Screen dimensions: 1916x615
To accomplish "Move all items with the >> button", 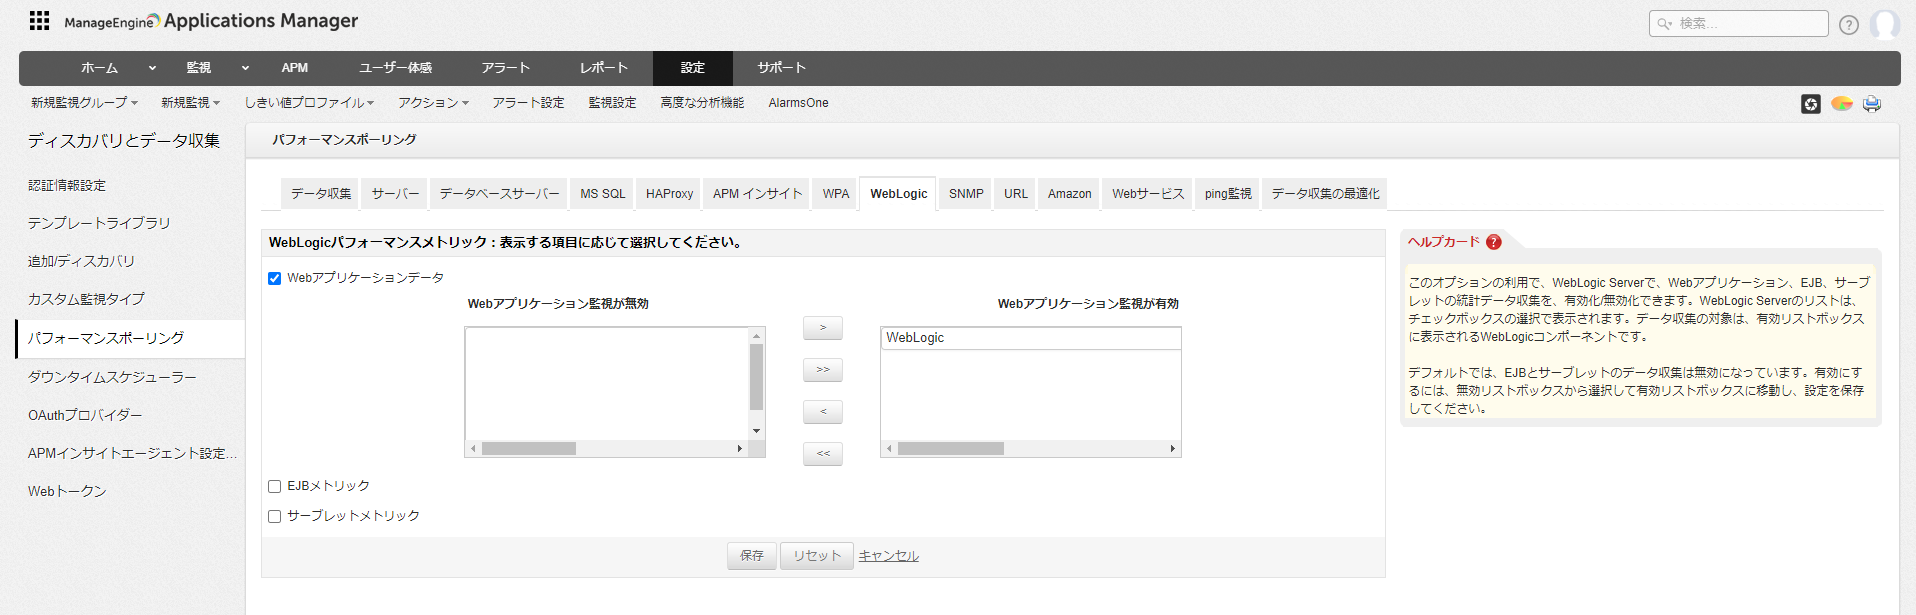I will (x=823, y=370).
